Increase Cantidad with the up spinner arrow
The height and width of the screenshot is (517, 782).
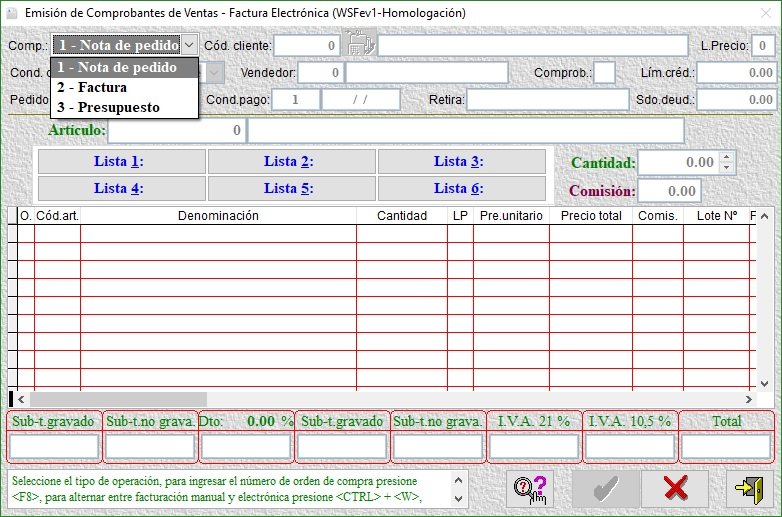(x=727, y=157)
